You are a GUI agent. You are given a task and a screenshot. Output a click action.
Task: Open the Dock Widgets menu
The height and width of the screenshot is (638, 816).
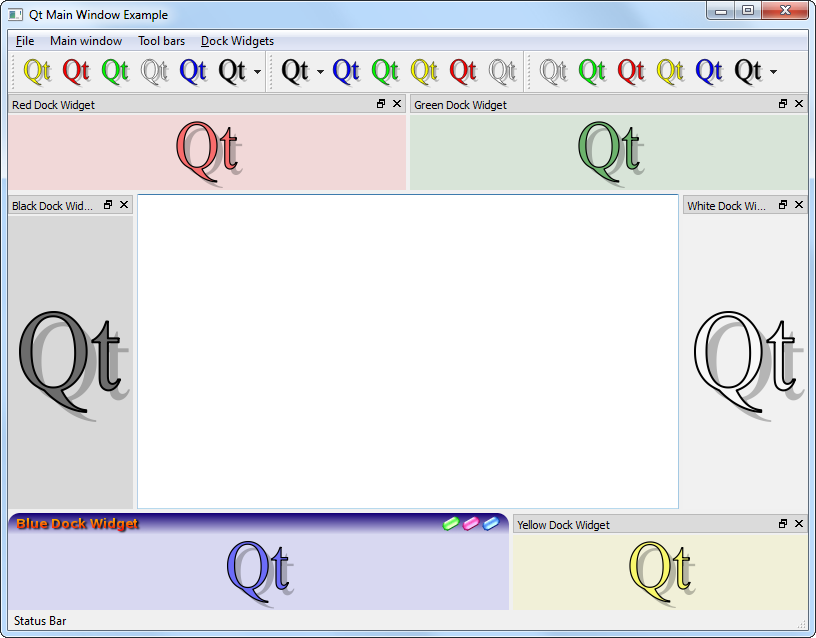click(x=237, y=41)
